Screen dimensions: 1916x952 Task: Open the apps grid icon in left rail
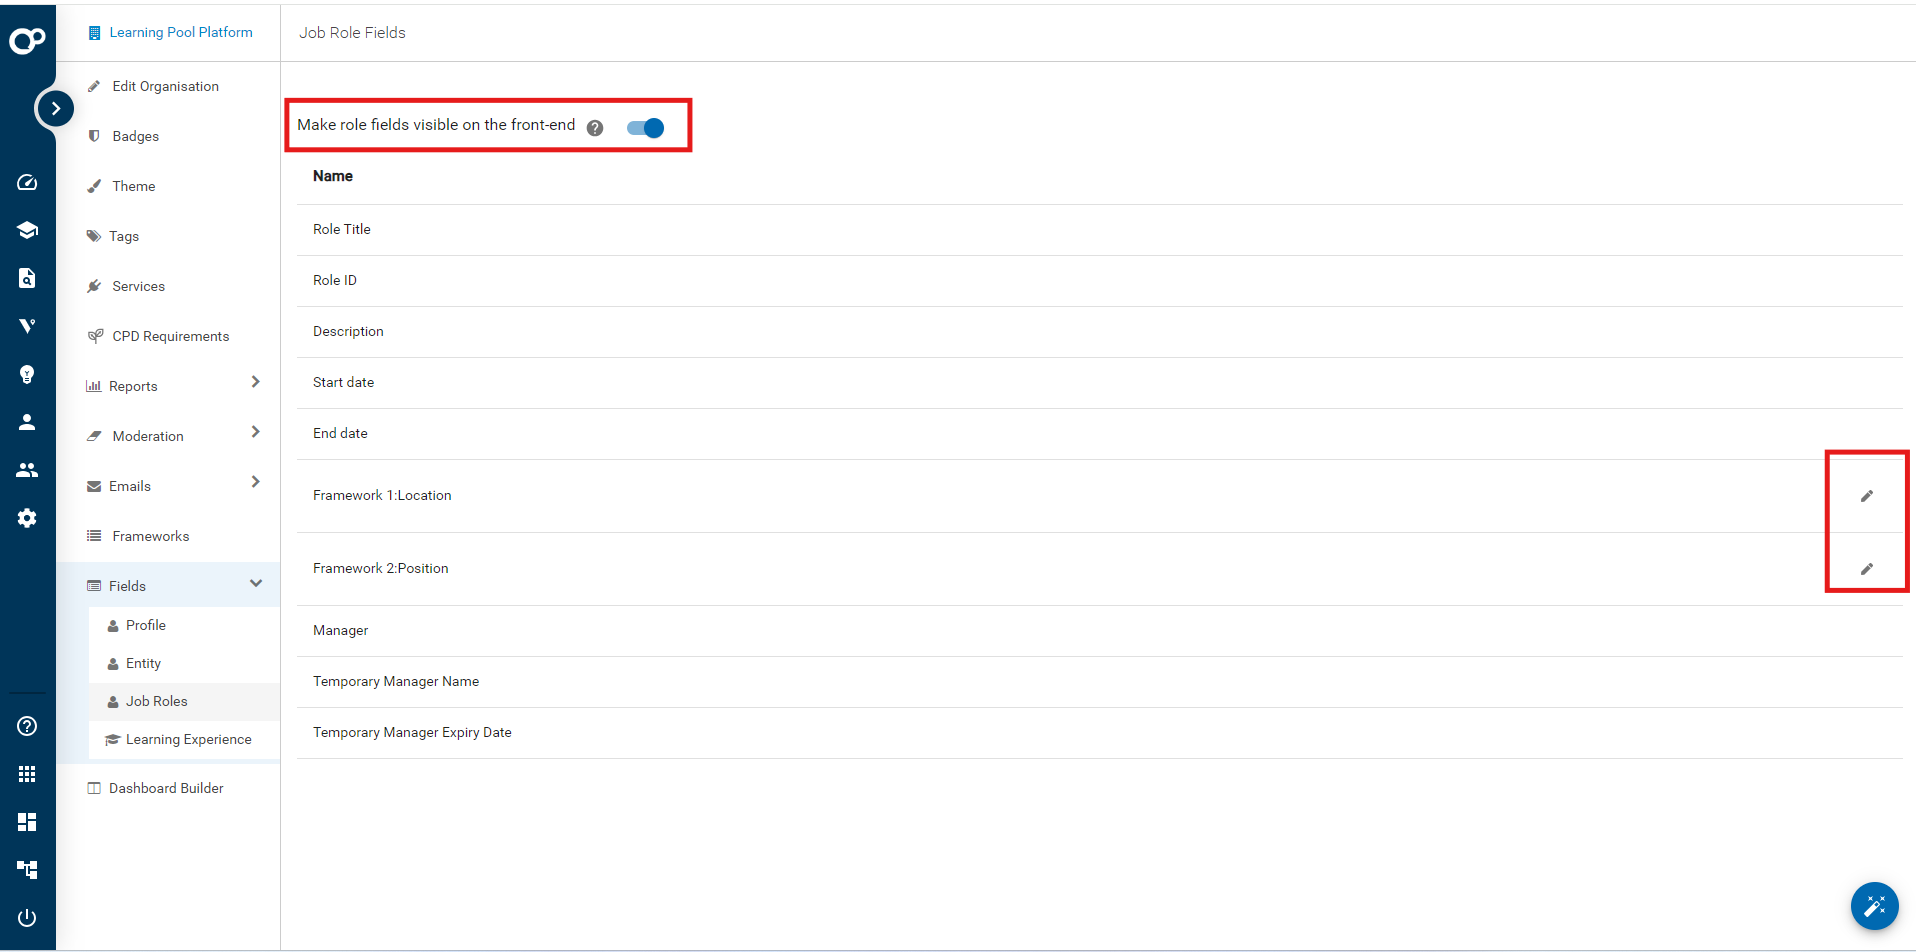[x=27, y=774]
